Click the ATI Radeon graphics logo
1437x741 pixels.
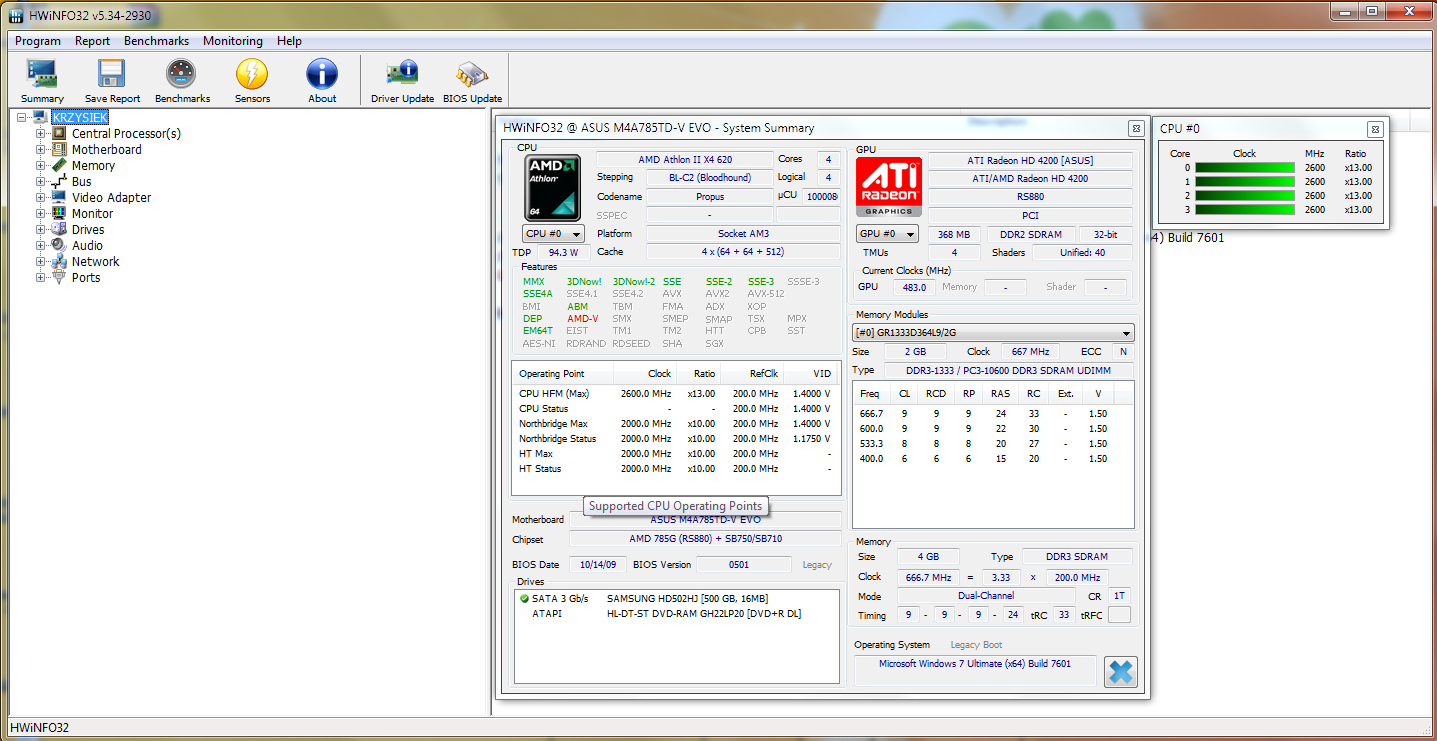click(889, 186)
